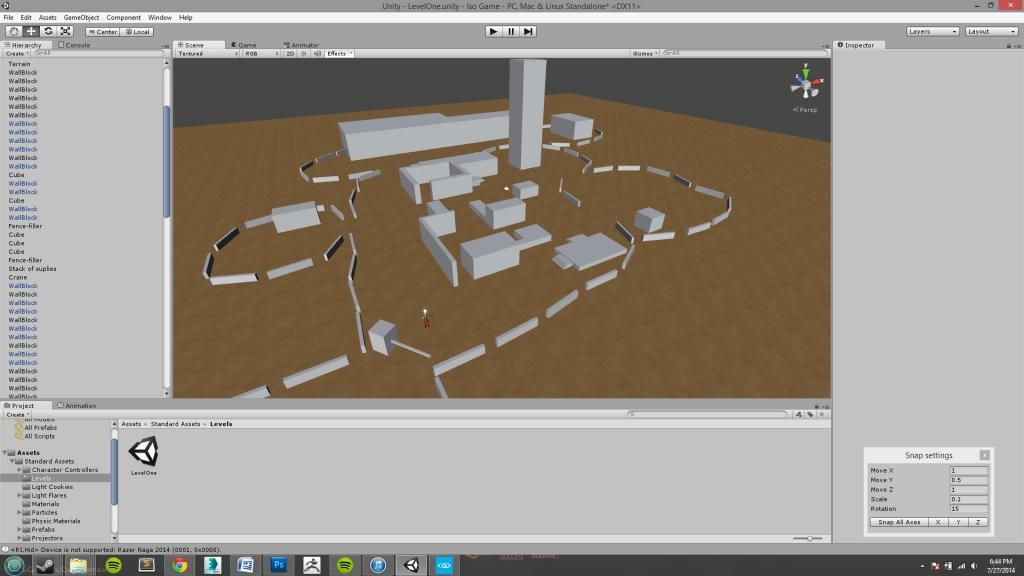
Task: Select the Move tool
Action: point(31,31)
